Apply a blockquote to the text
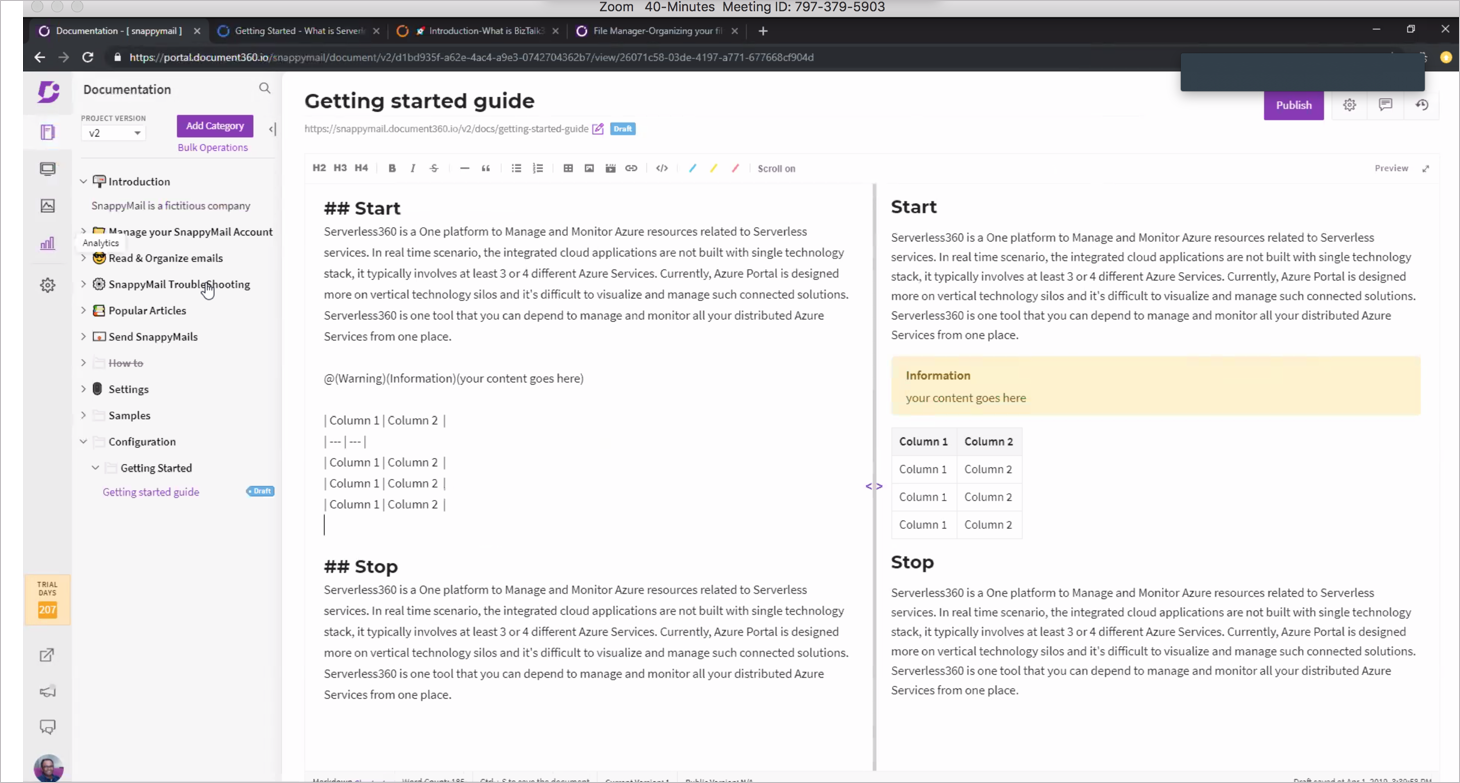1460x783 pixels. (486, 168)
